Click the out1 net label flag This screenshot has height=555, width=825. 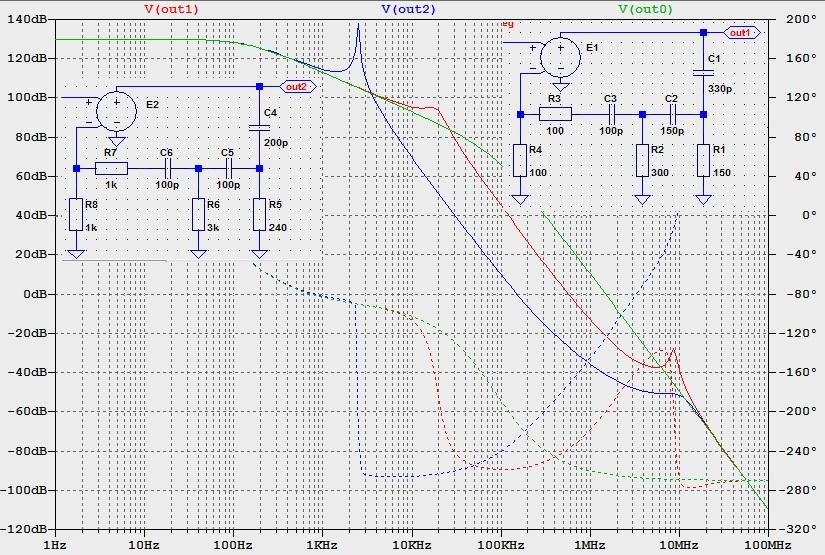[x=742, y=33]
